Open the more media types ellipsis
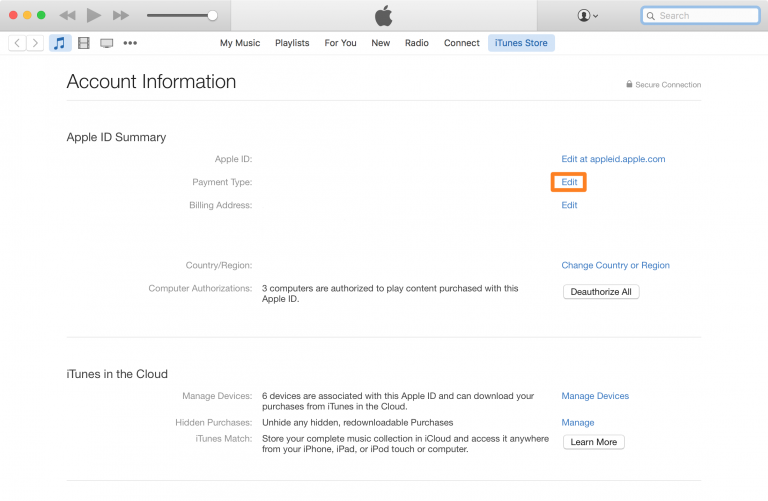The image size is (768, 501). click(x=130, y=43)
